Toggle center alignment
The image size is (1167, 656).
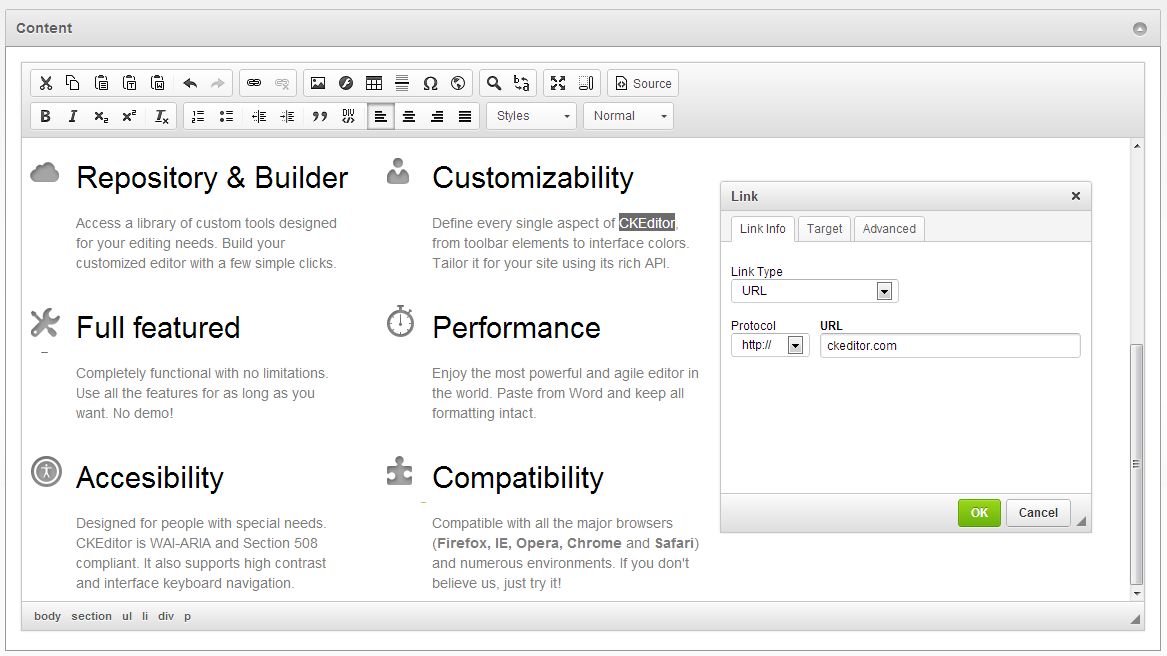(x=409, y=116)
